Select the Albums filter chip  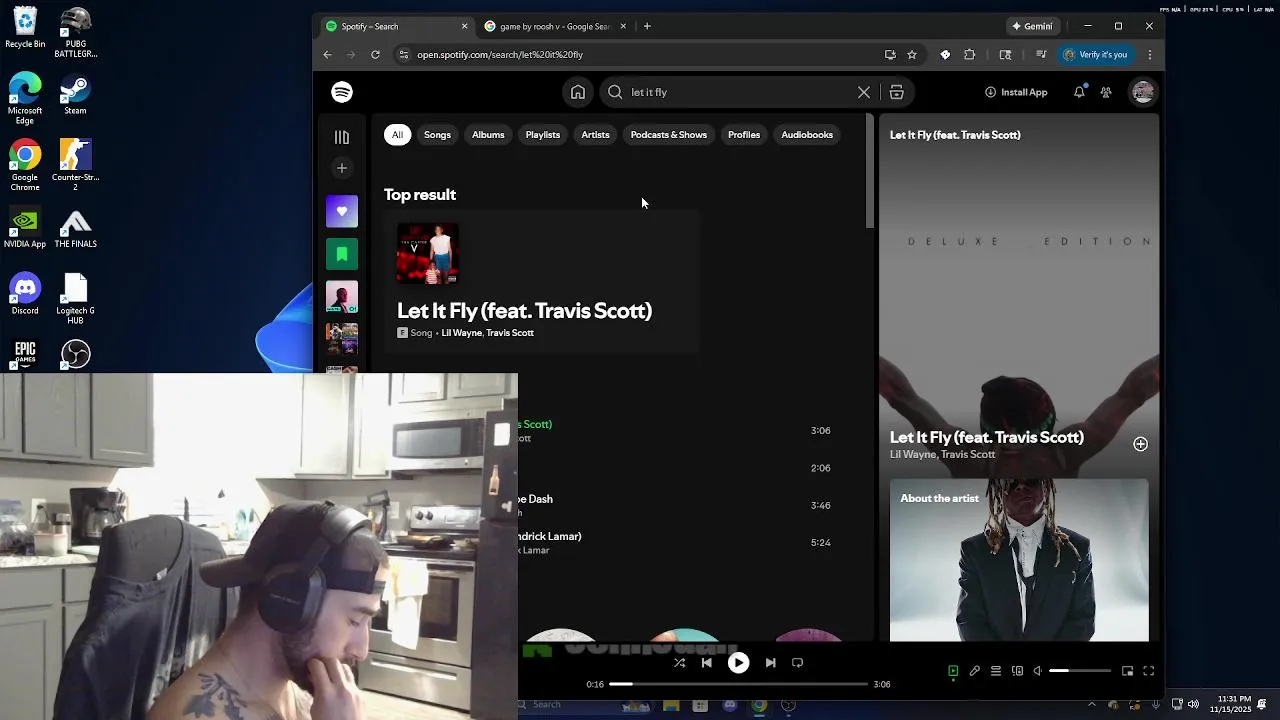click(488, 135)
